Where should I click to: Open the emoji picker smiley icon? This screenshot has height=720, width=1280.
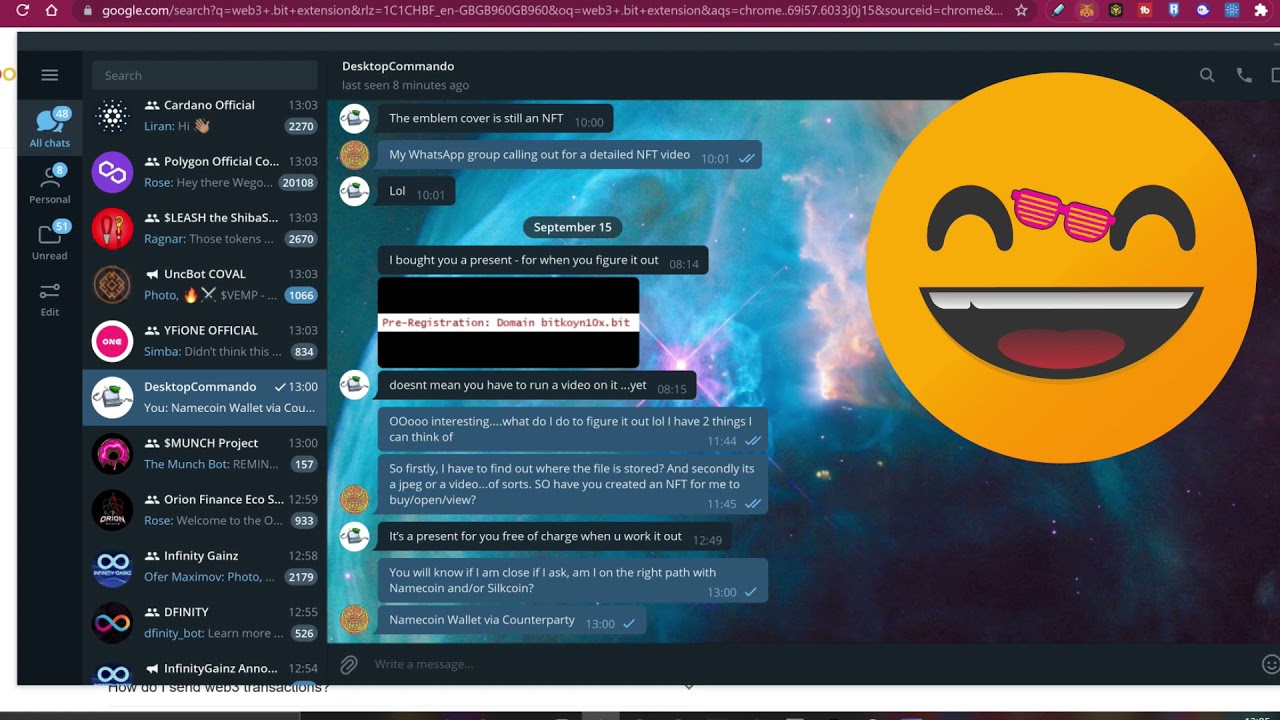pyautogui.click(x=1270, y=664)
